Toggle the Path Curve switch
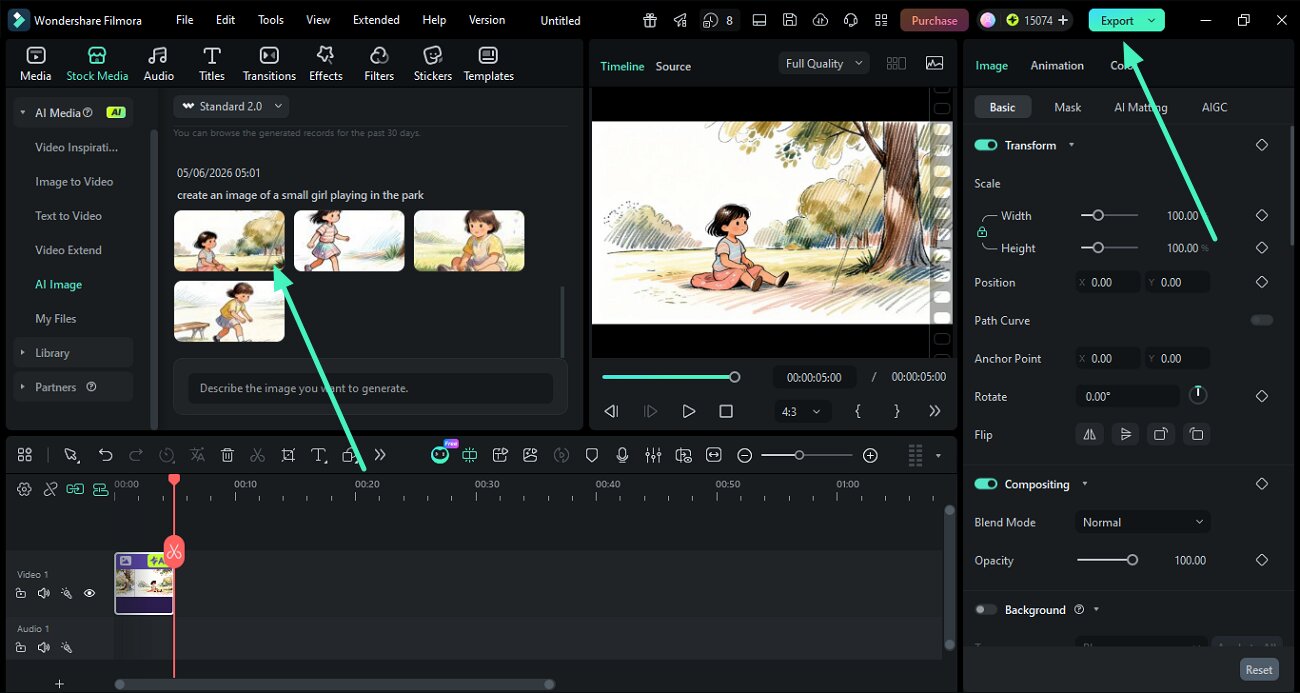Image resolution: width=1300 pixels, height=693 pixels. click(1262, 320)
